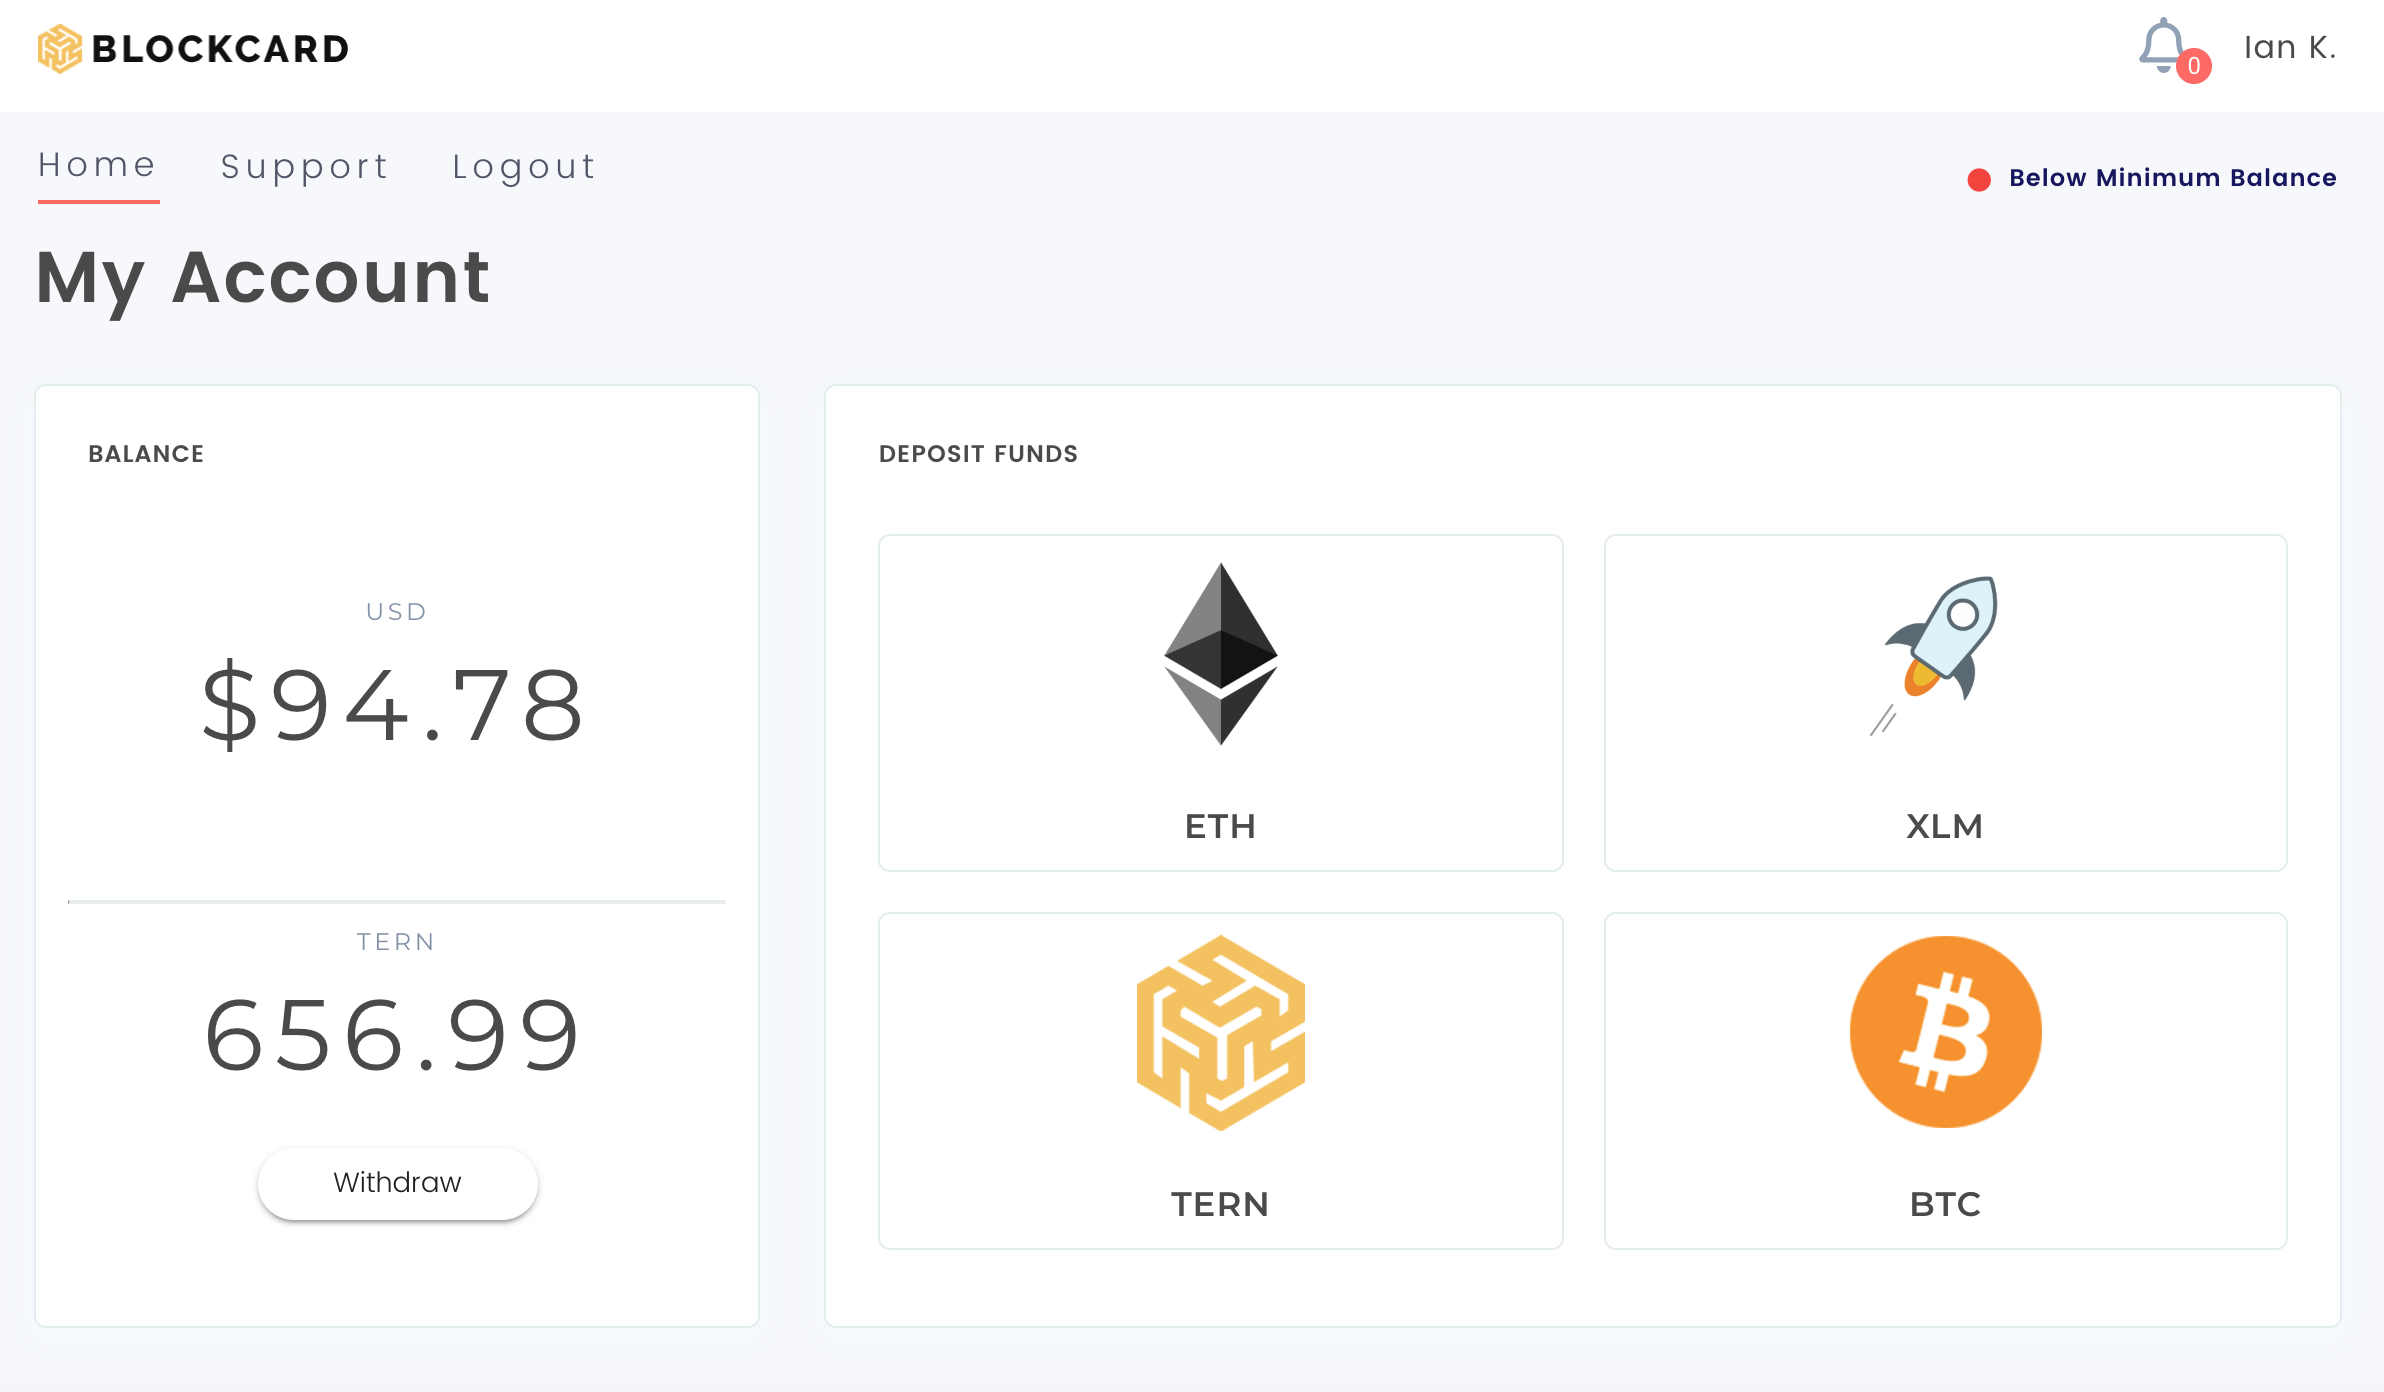Open the Support tab
The width and height of the screenshot is (2384, 1392).
304,166
